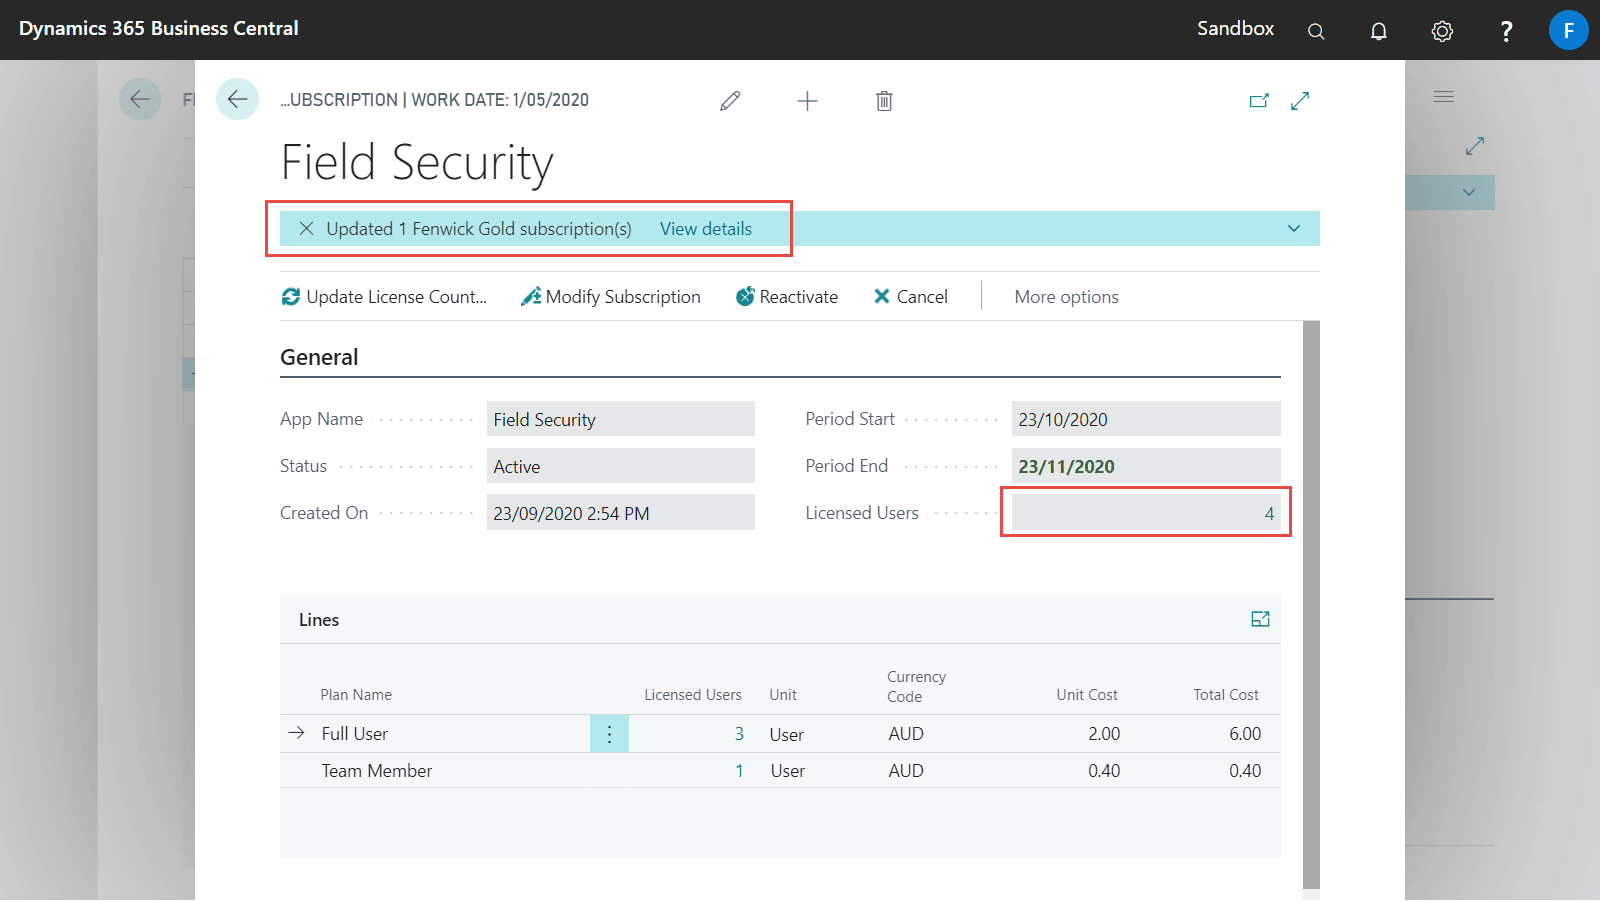Click the Cancel action
The width and height of the screenshot is (1600, 901).
tap(910, 297)
